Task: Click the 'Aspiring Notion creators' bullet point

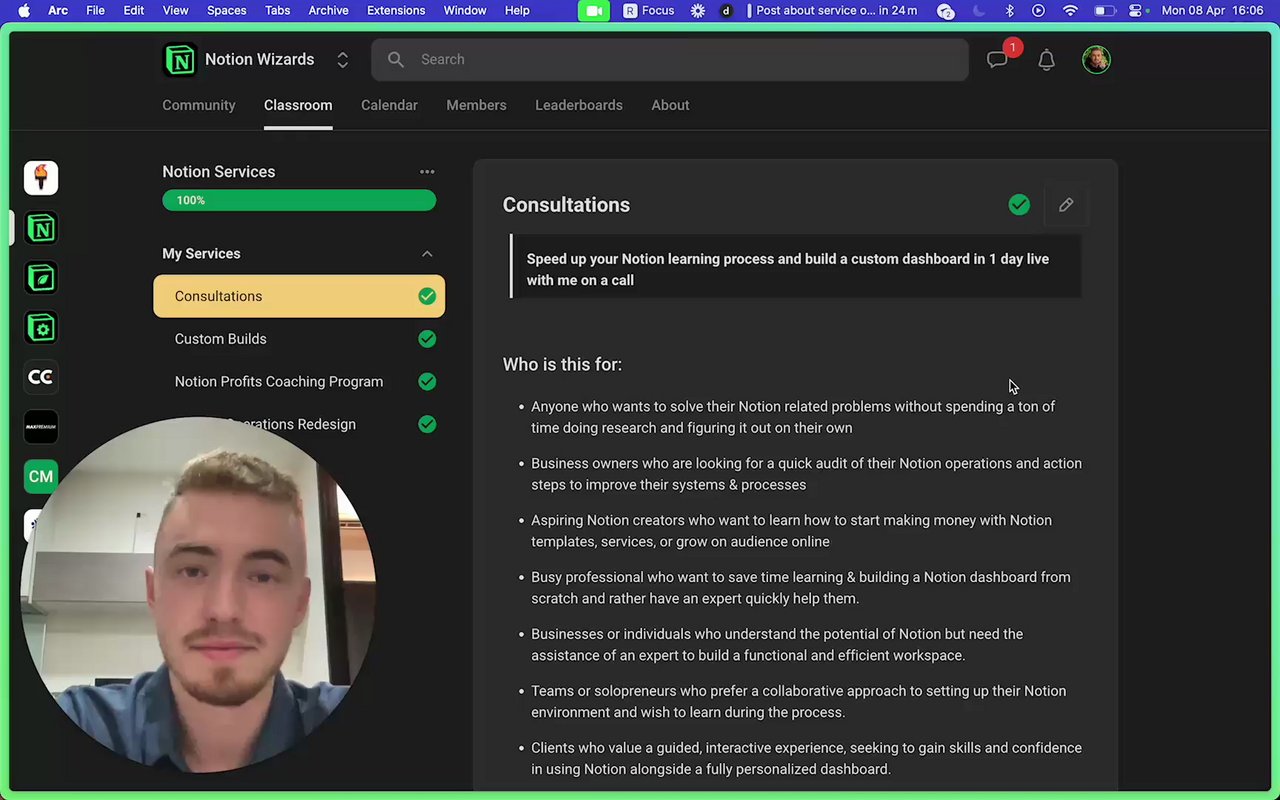Action: pos(791,531)
